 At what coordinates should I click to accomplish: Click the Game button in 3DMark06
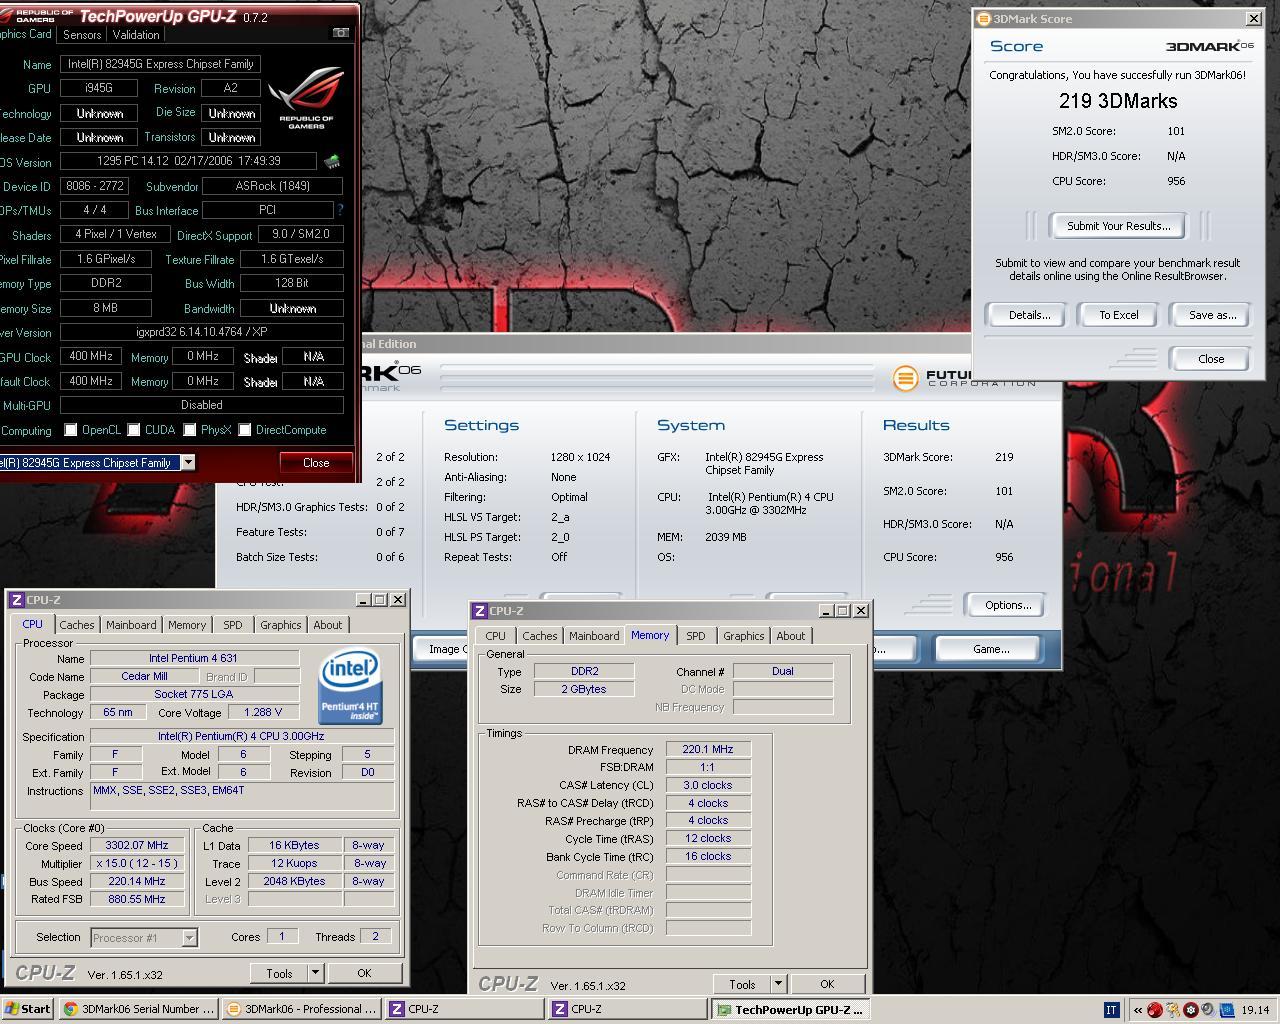(991, 649)
